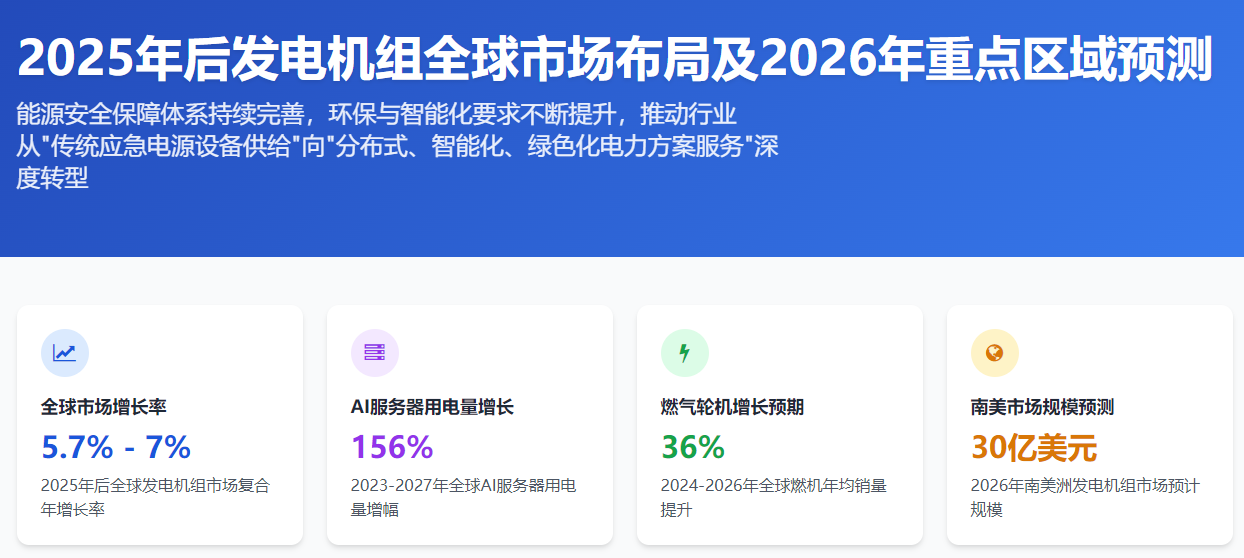Click the orange 30亿美元 value
This screenshot has width=1244, height=558.
coord(1034,447)
